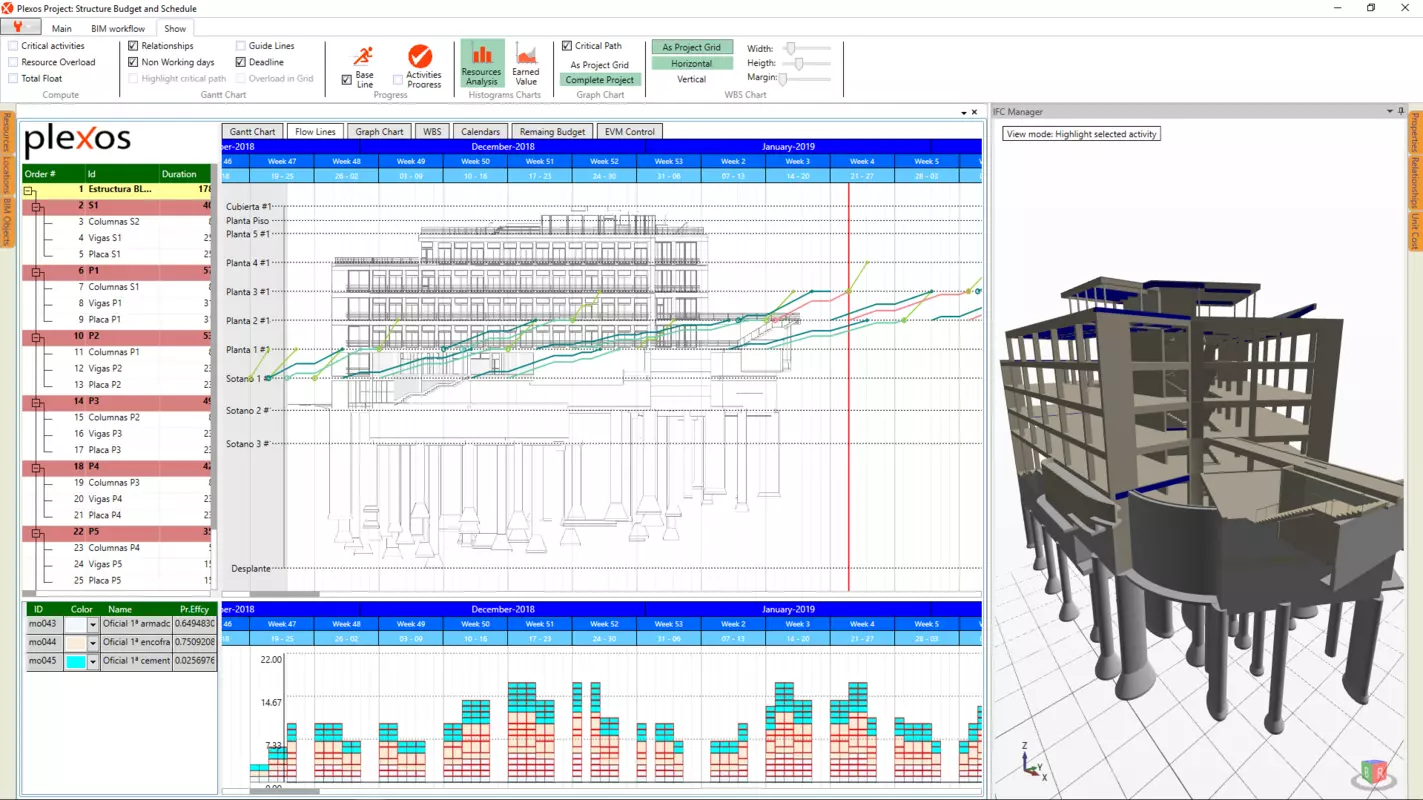Image resolution: width=1423 pixels, height=800 pixels.
Task: Collapse the P5 group
Action: 37,532
